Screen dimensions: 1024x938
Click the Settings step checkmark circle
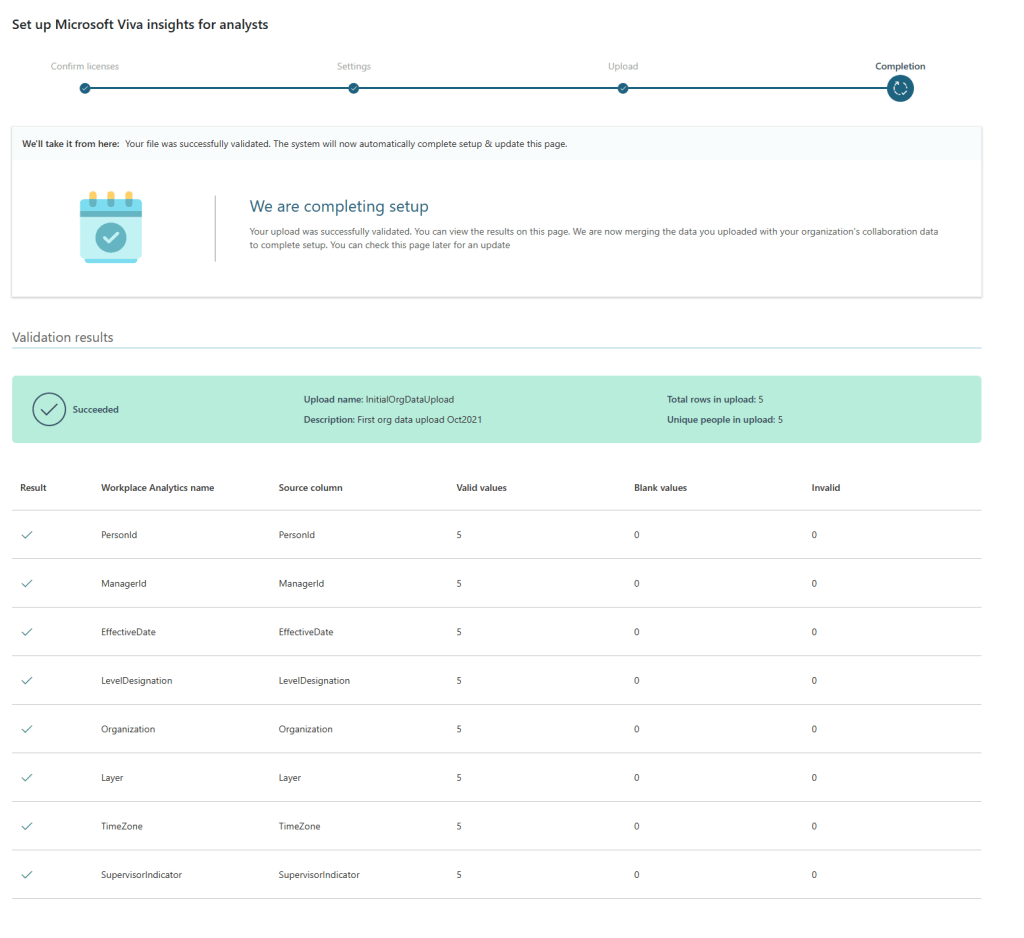coord(353,88)
